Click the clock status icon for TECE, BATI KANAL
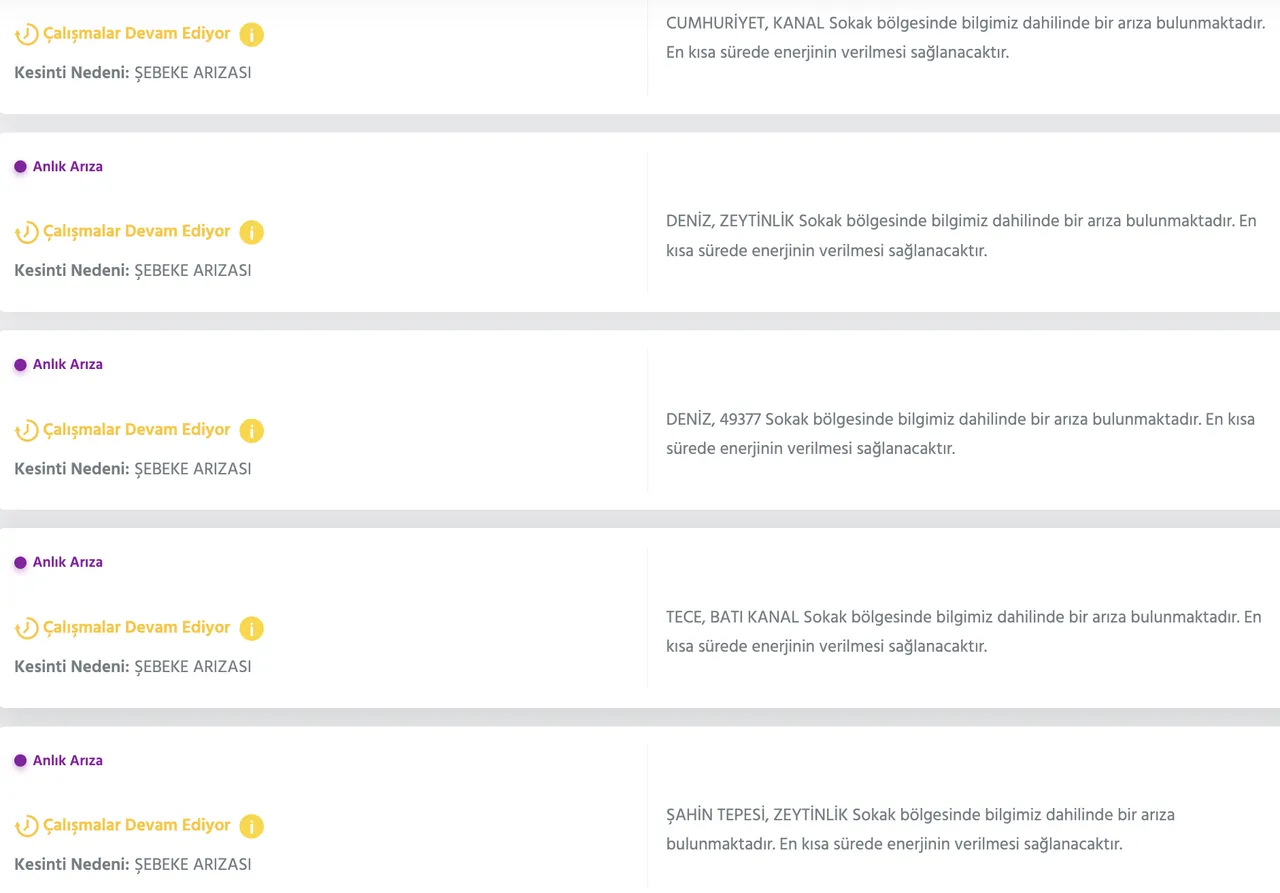 point(26,629)
